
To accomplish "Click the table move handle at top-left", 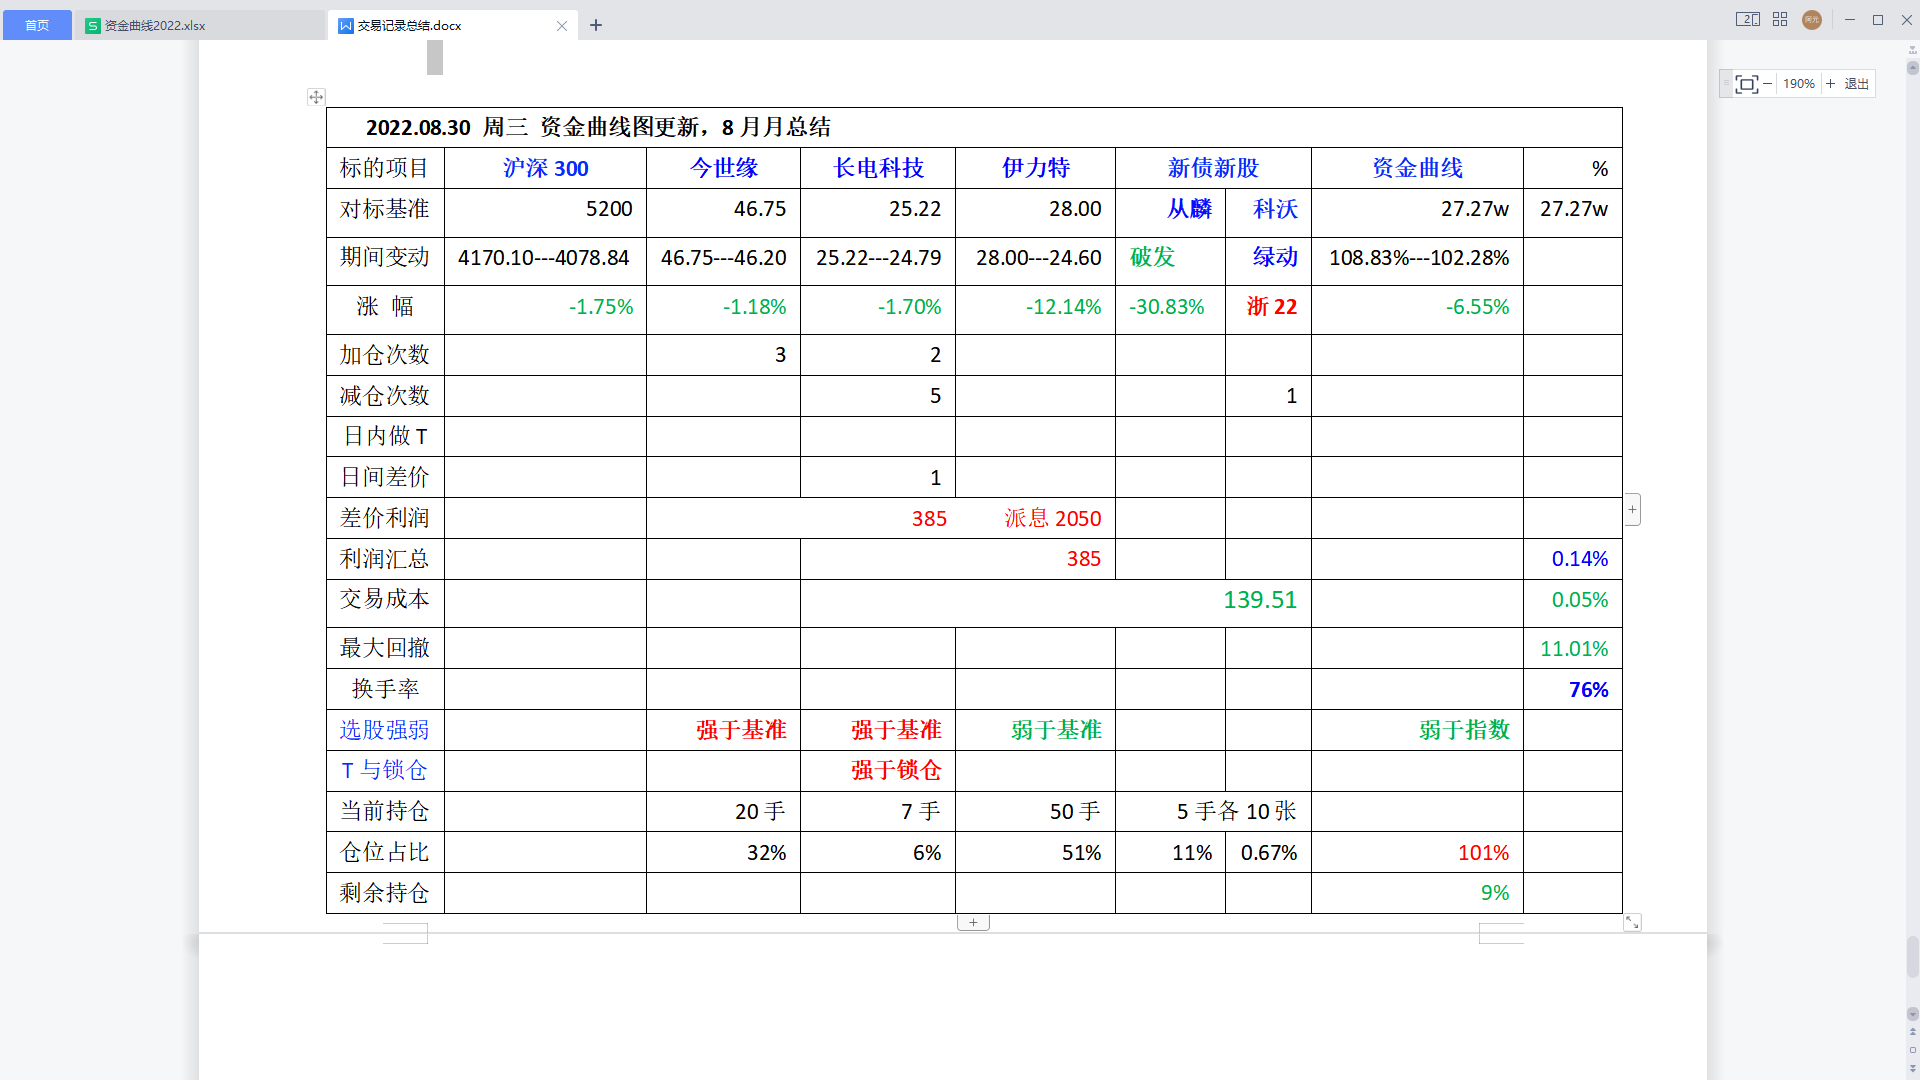I will click(316, 97).
